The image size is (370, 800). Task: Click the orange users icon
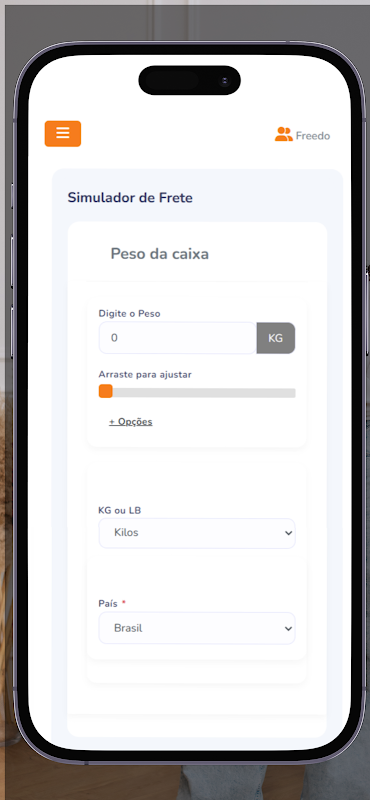(283, 135)
